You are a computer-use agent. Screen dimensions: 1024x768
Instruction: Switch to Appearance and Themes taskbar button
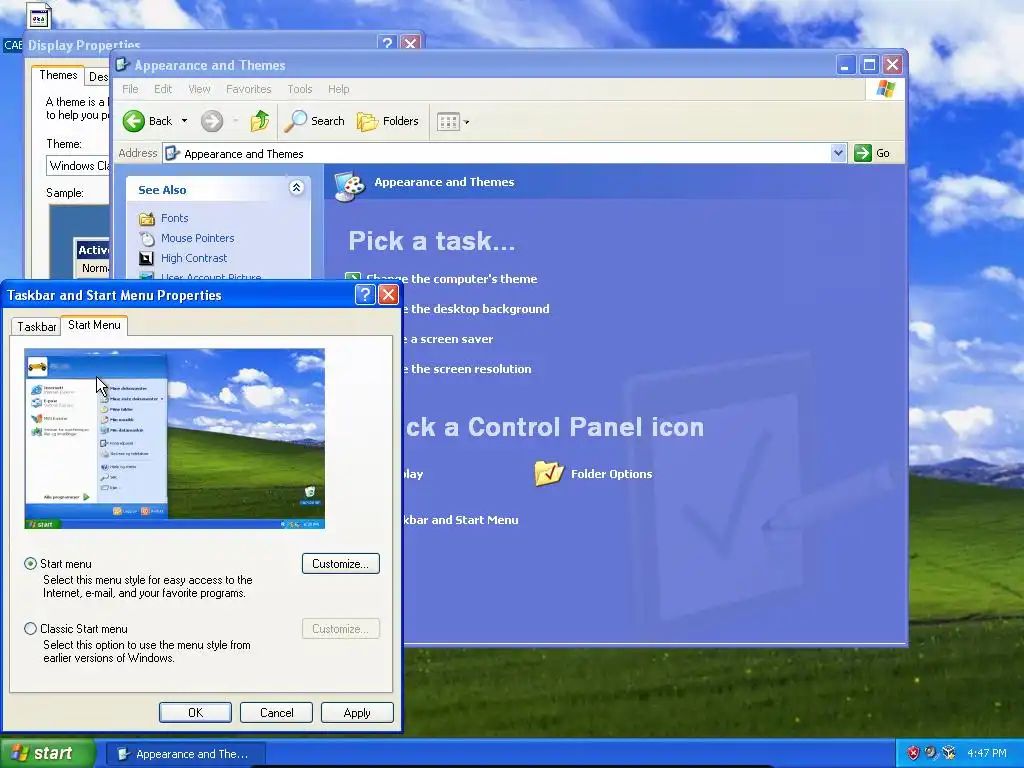coord(185,754)
